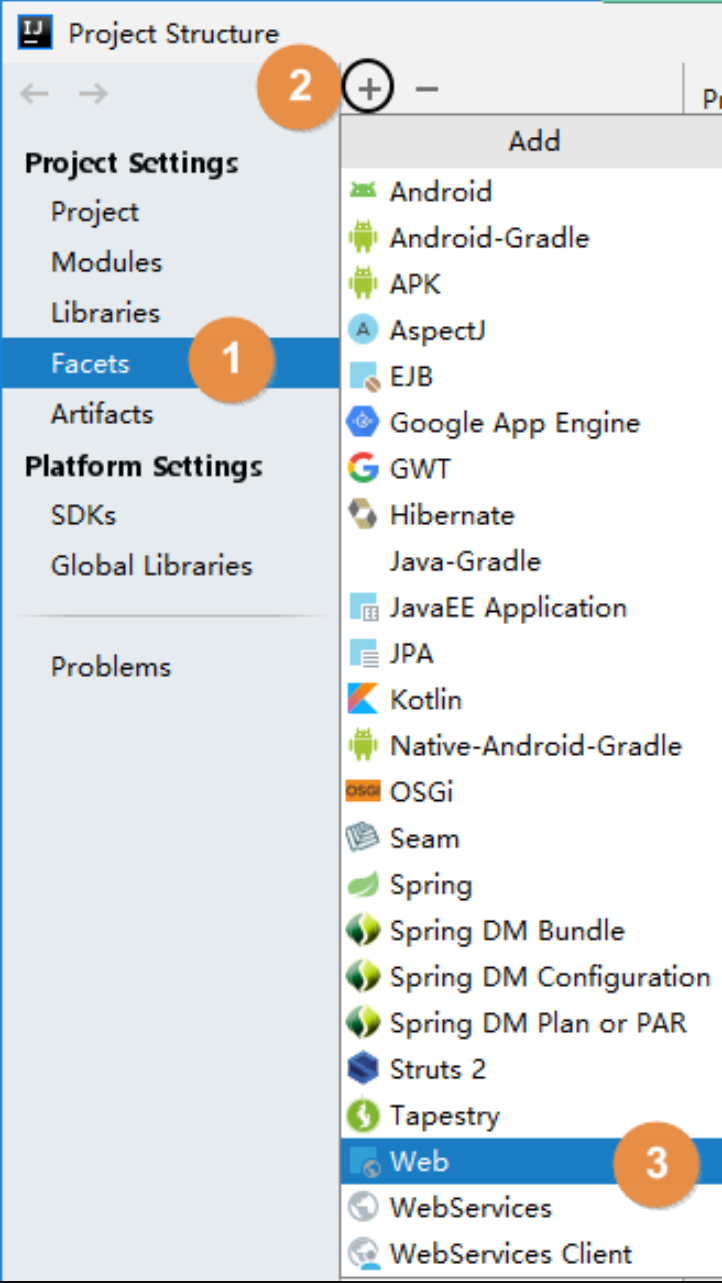Click the JavaEE Application icon
Image resolution: width=722 pixels, height=1283 pixels.
363,608
